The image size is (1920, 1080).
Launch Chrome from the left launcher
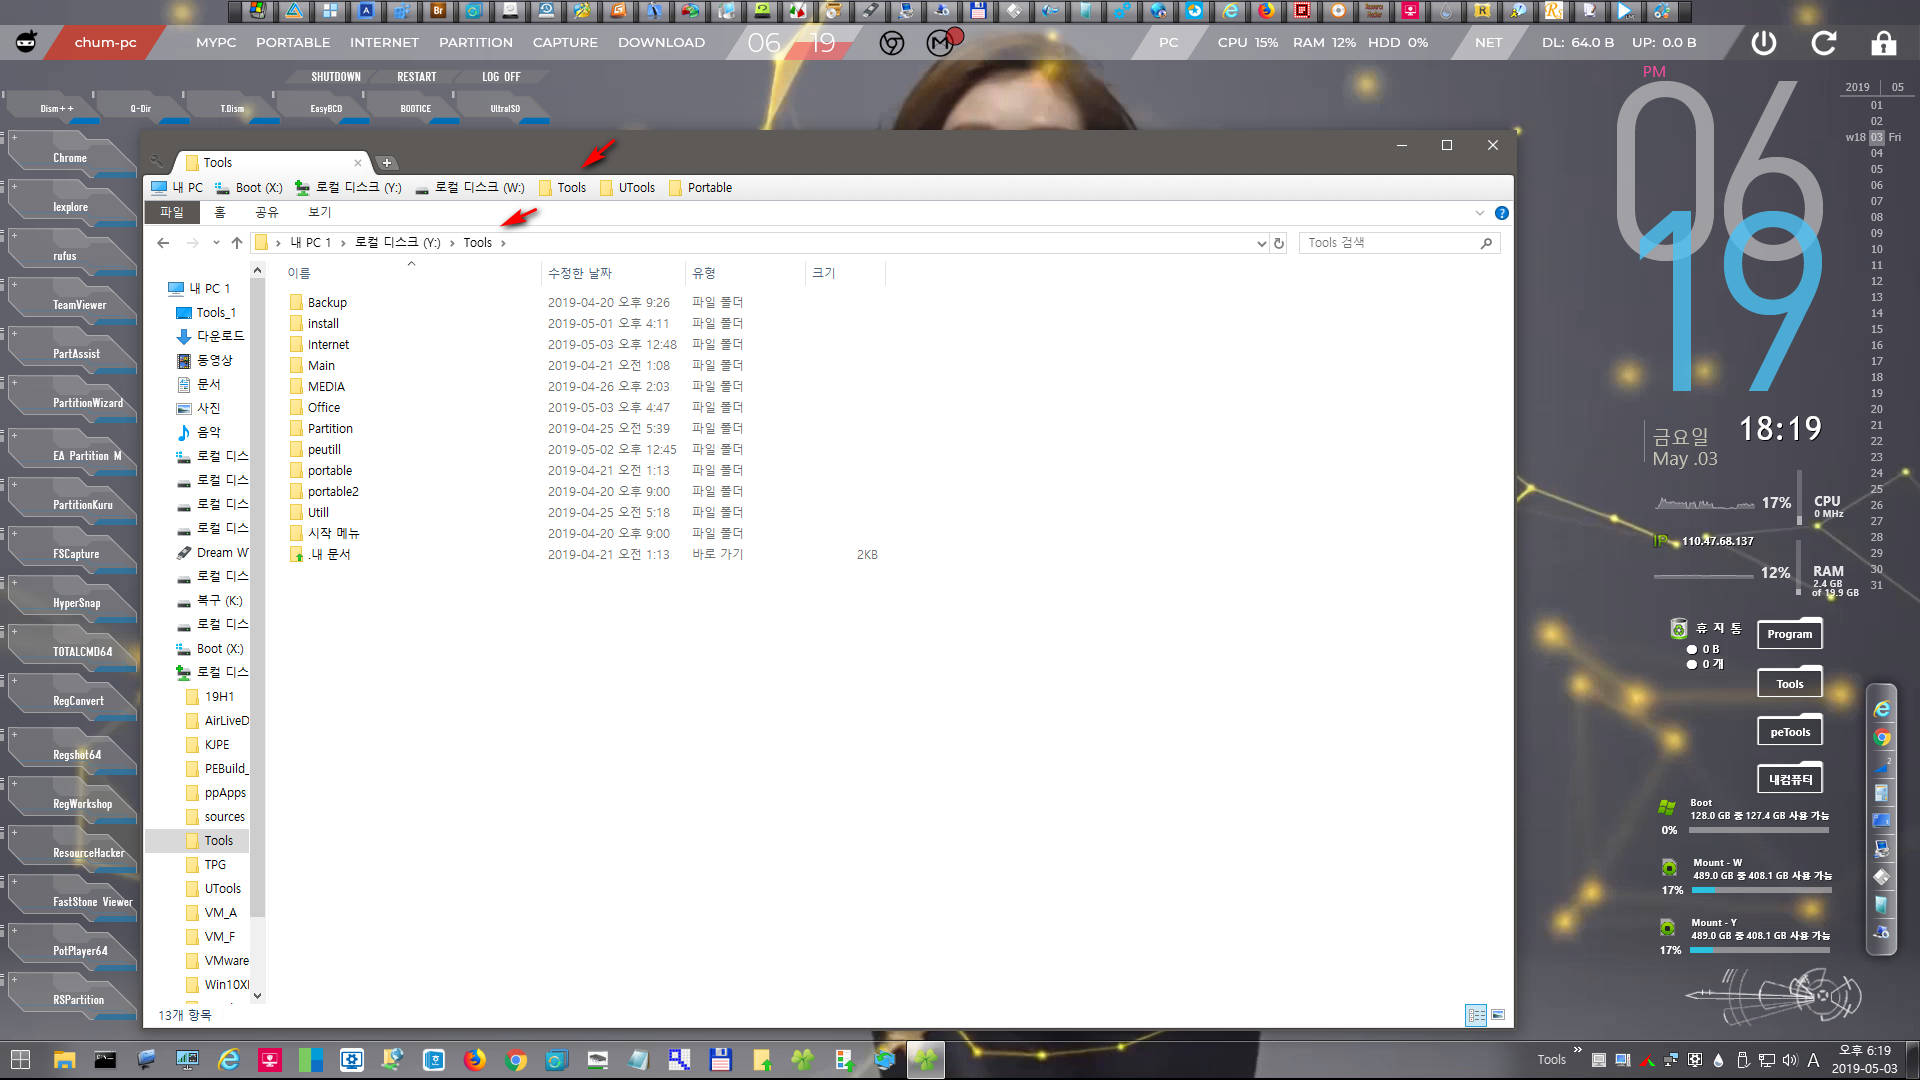point(70,158)
